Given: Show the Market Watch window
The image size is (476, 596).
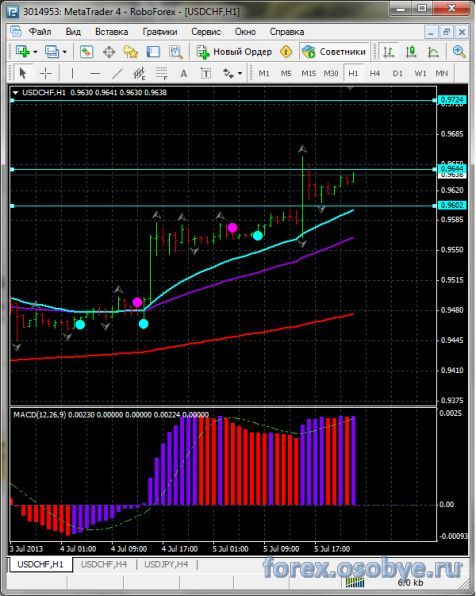Looking at the screenshot, I should coord(86,52).
